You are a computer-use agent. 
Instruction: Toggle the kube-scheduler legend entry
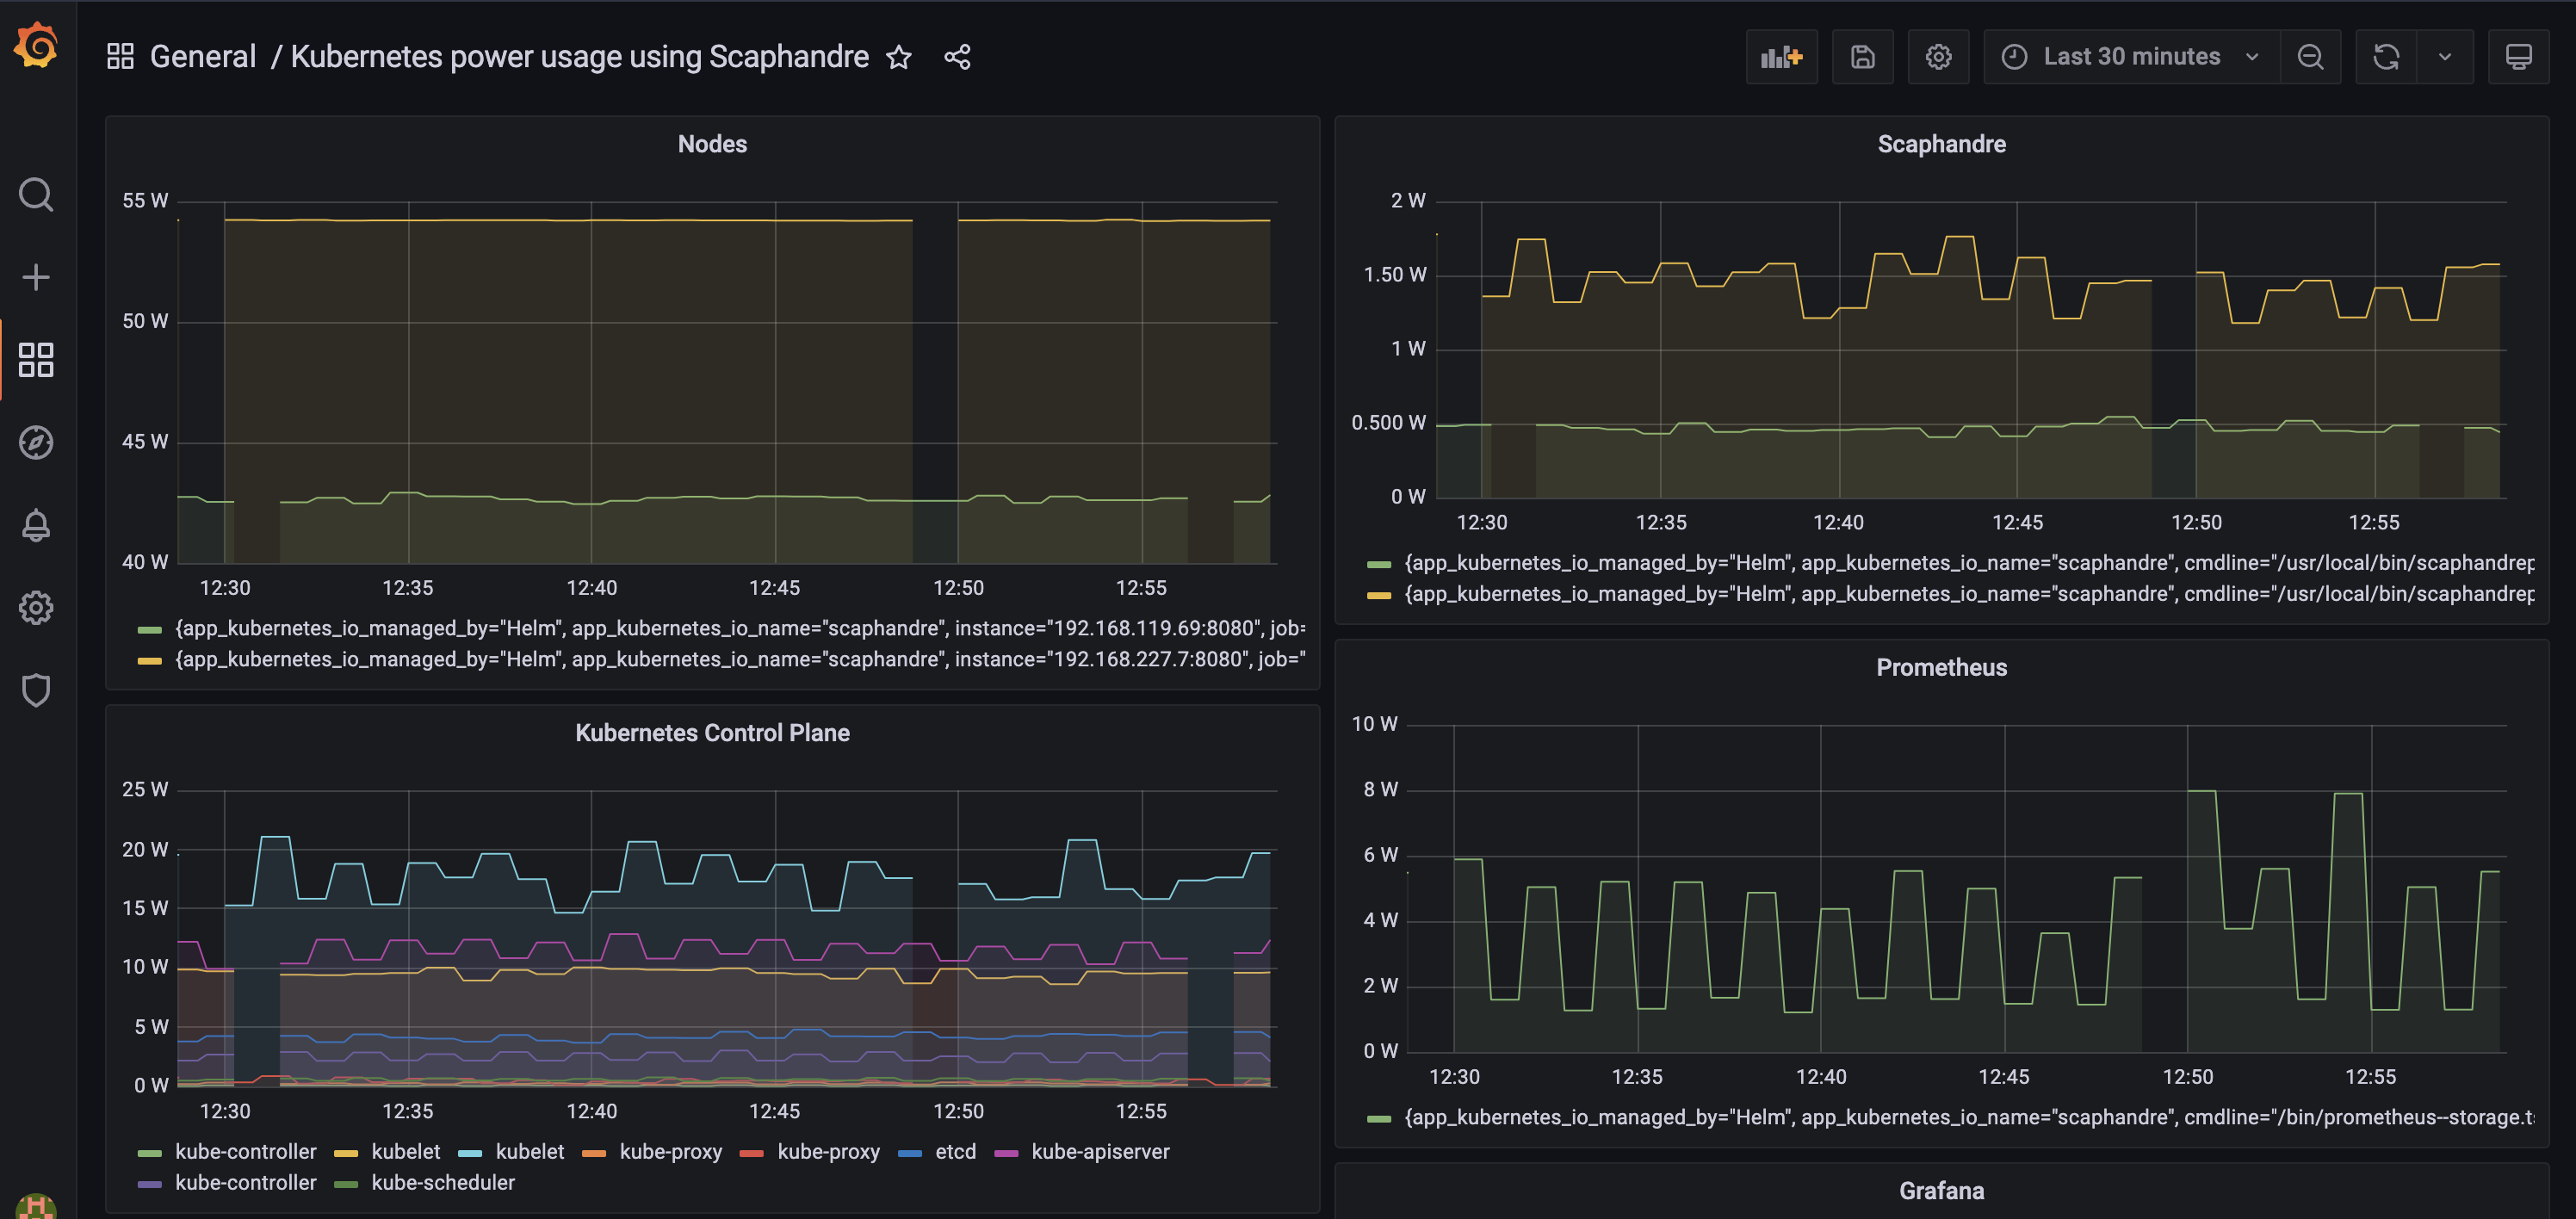443,1183
